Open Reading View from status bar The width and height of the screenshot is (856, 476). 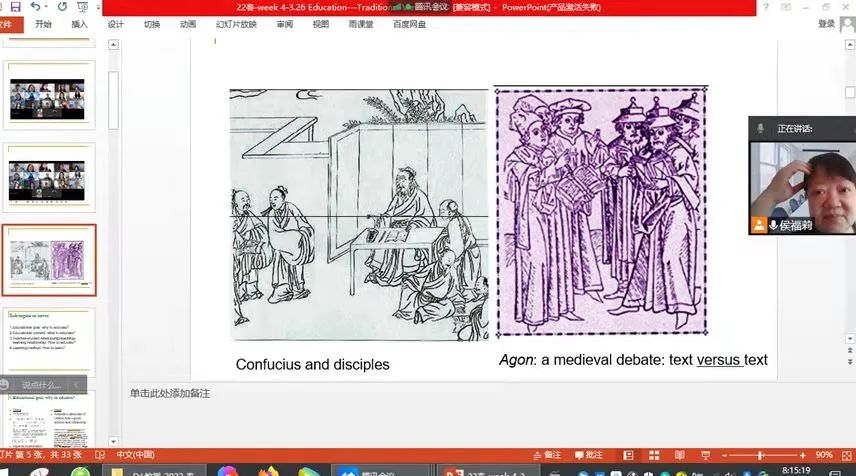(x=677, y=454)
